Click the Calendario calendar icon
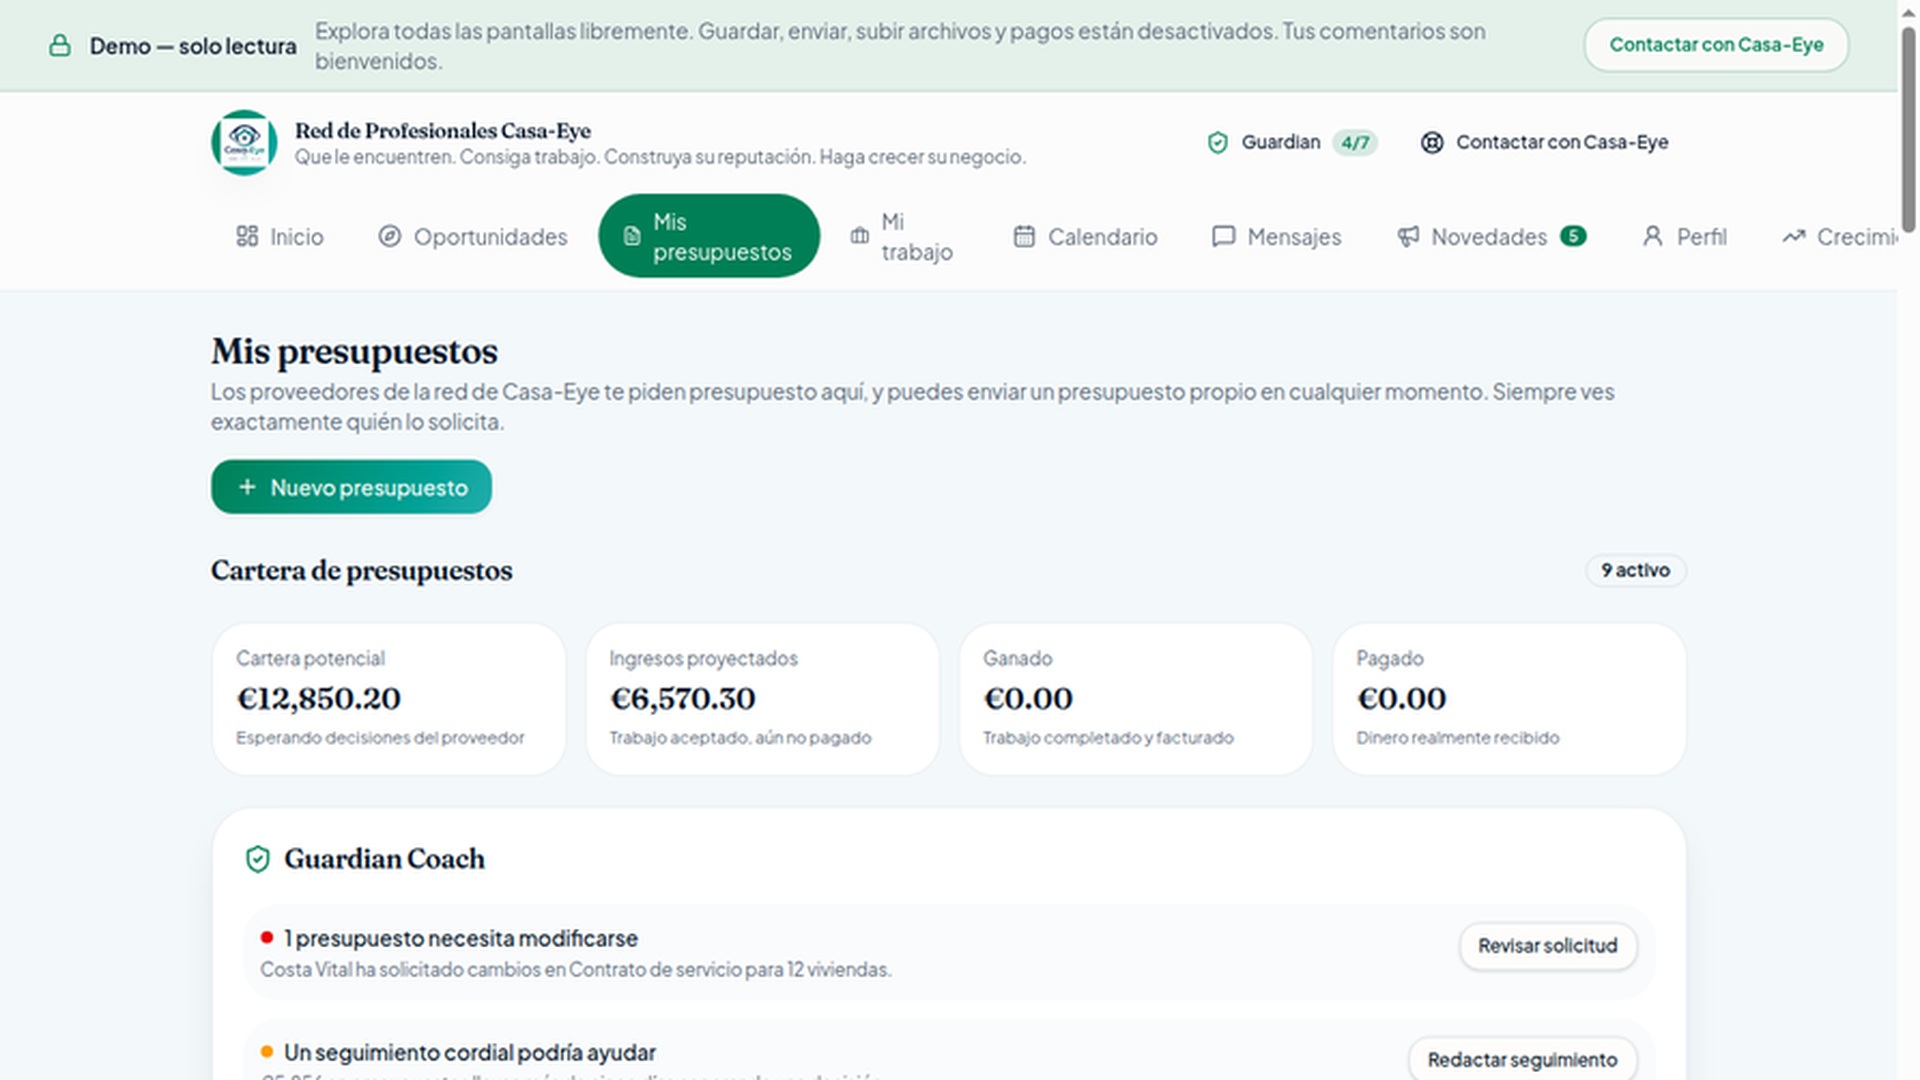Viewport: 1920px width, 1080px height. click(x=1024, y=236)
